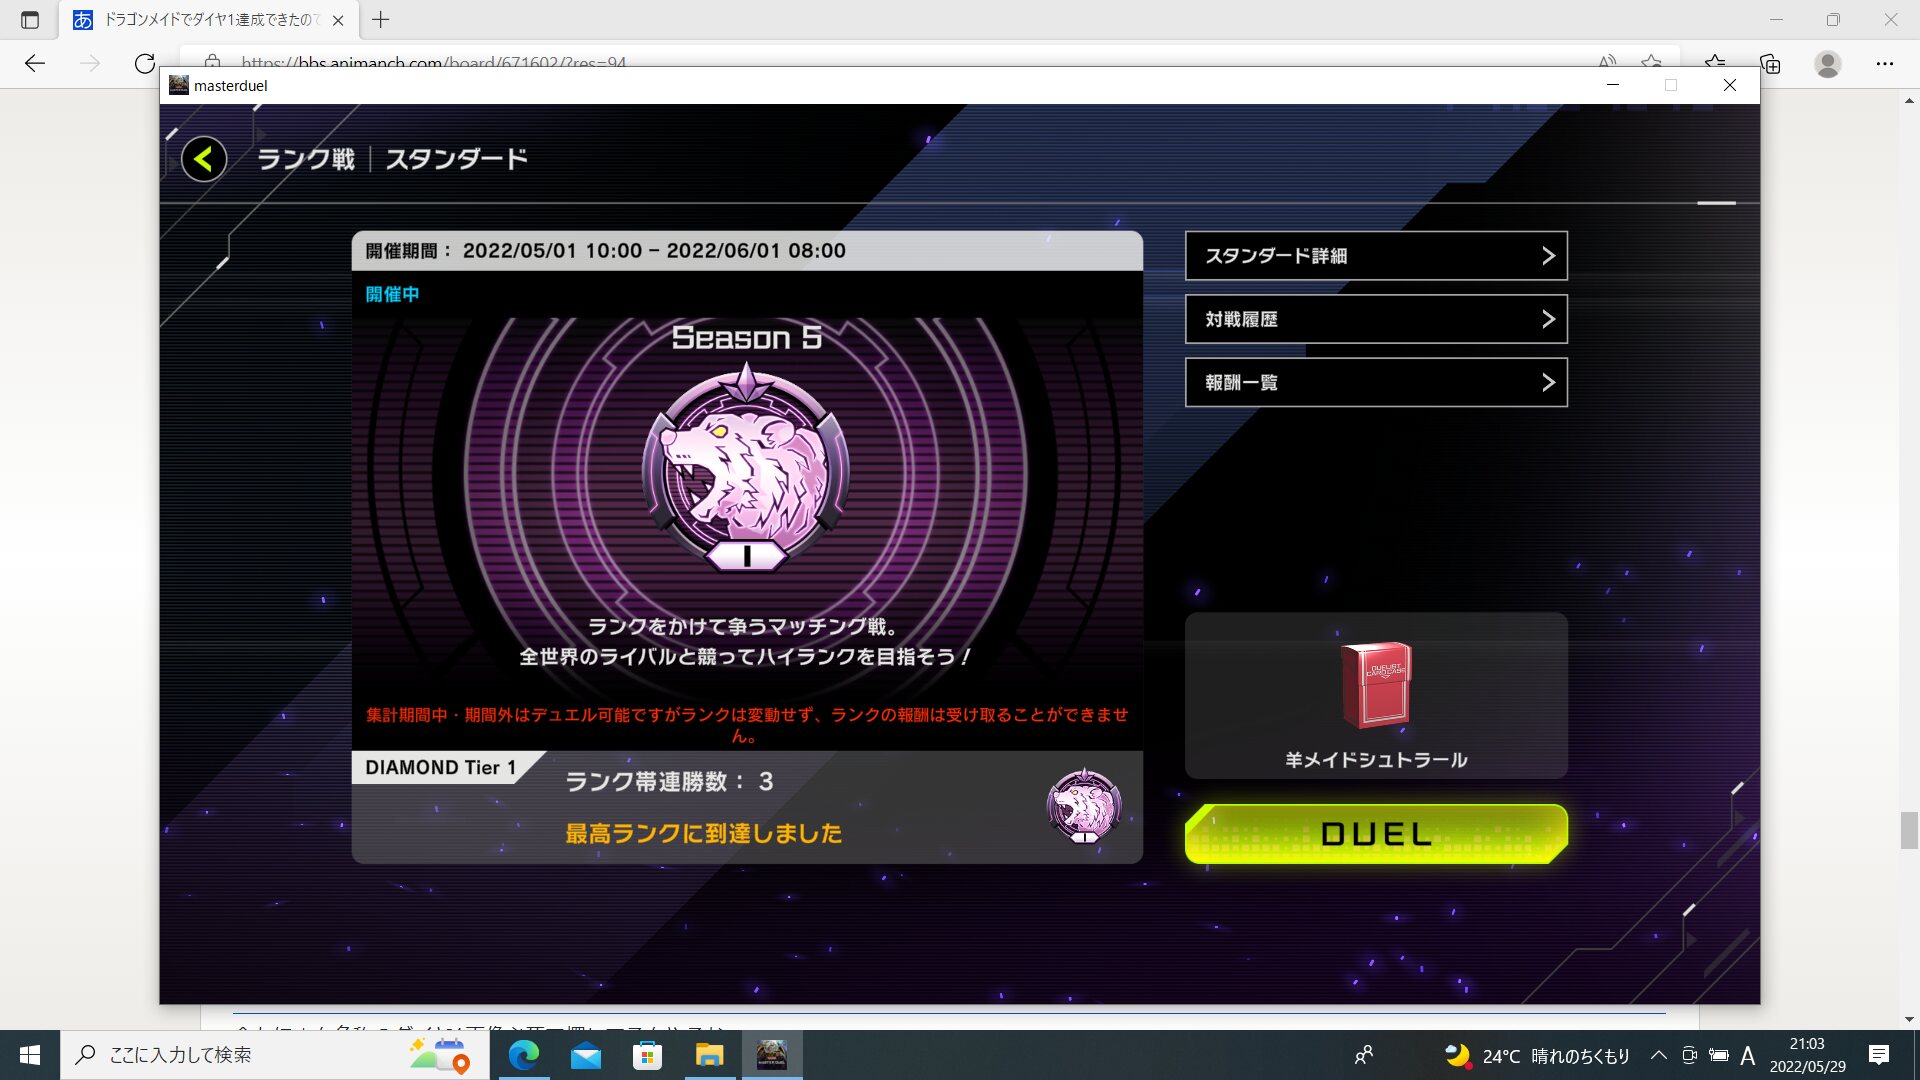The image size is (1920, 1080).
Task: Open the notification center icon
Action: point(1879,1055)
